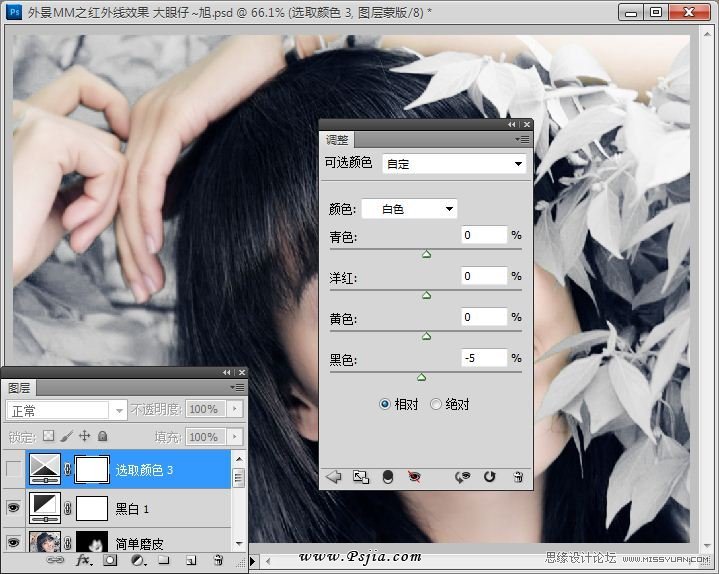Open the 颜色 dropdown showing 白色
Viewport: 719px width, 574px height.
[x=409, y=209]
